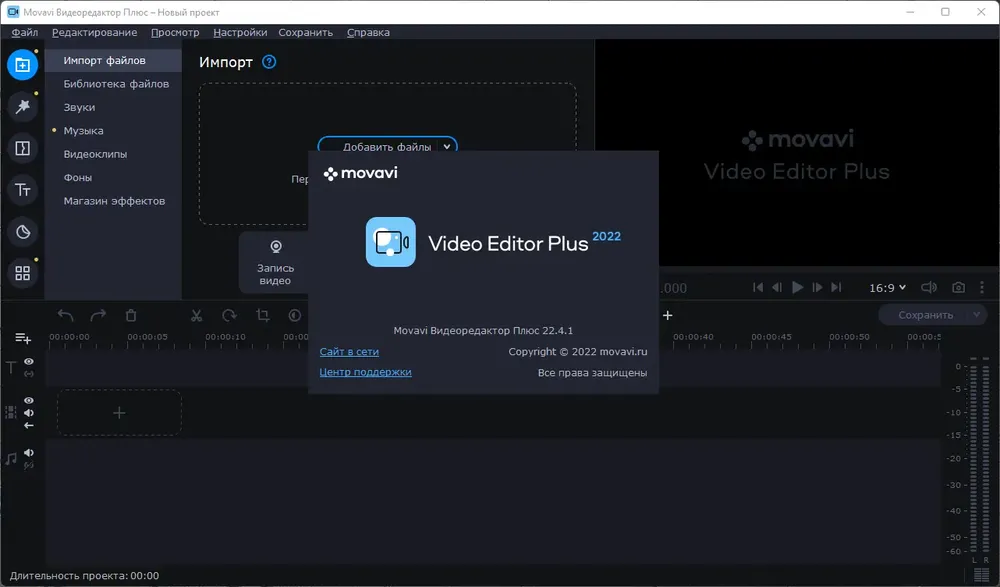Open the Справка menu
The image size is (1000, 587).
pyautogui.click(x=368, y=33)
